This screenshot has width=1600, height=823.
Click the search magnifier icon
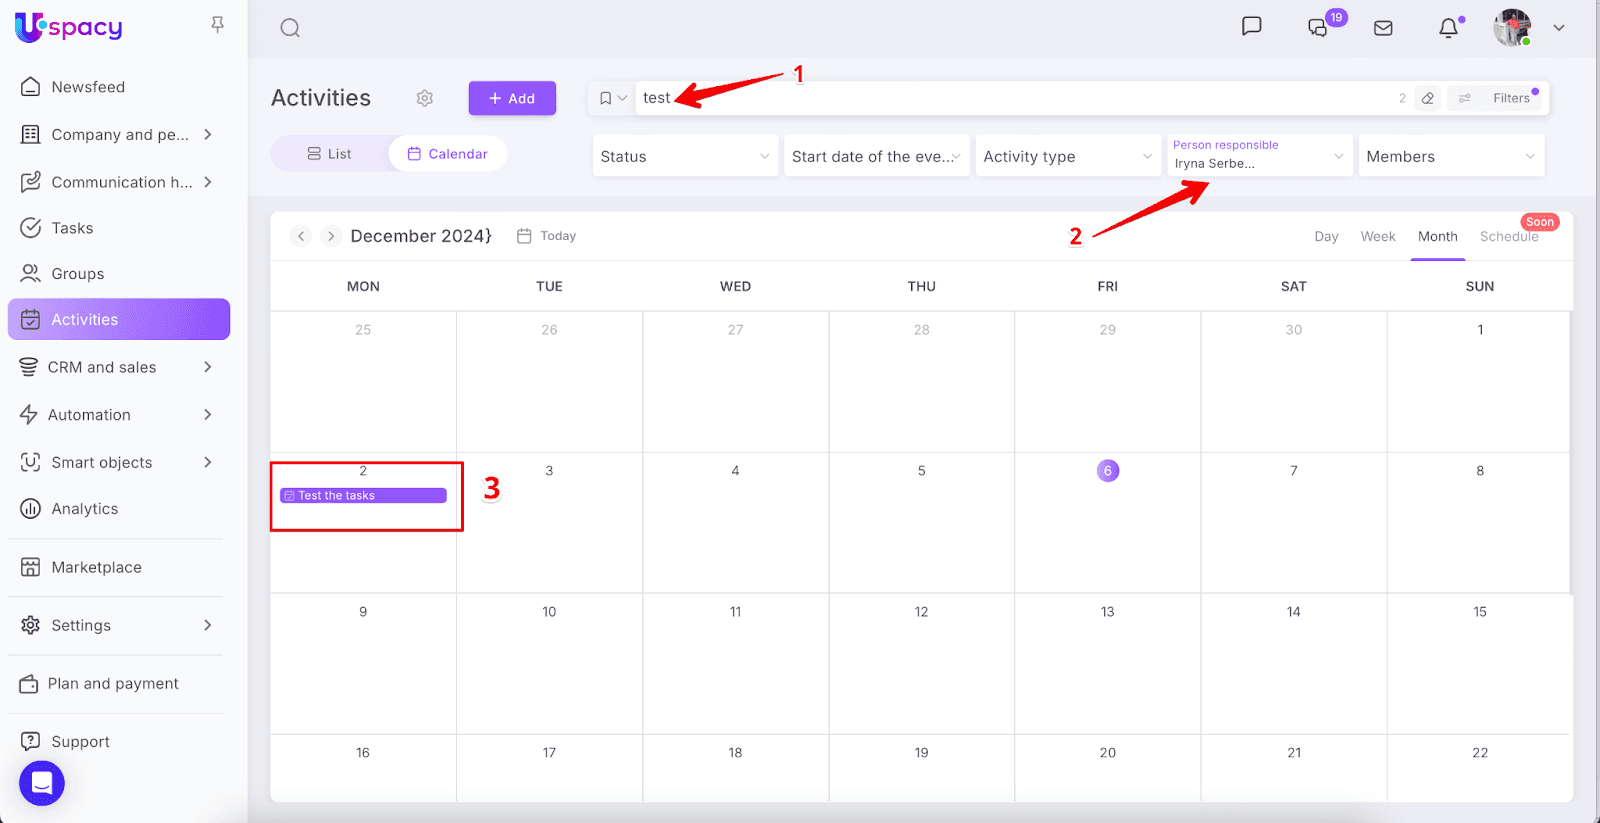click(x=290, y=28)
